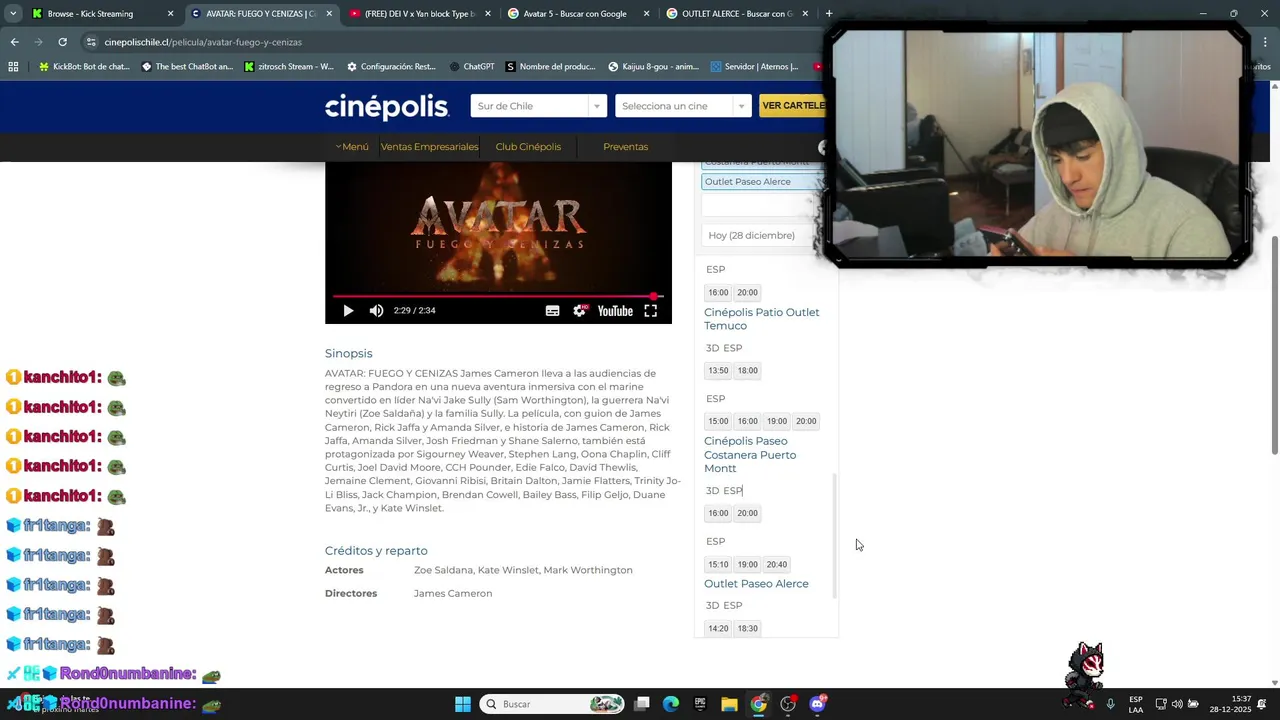Viewport: 1280px width, 720px height.
Task: Play the Avatar trailer video
Action: [x=348, y=311]
